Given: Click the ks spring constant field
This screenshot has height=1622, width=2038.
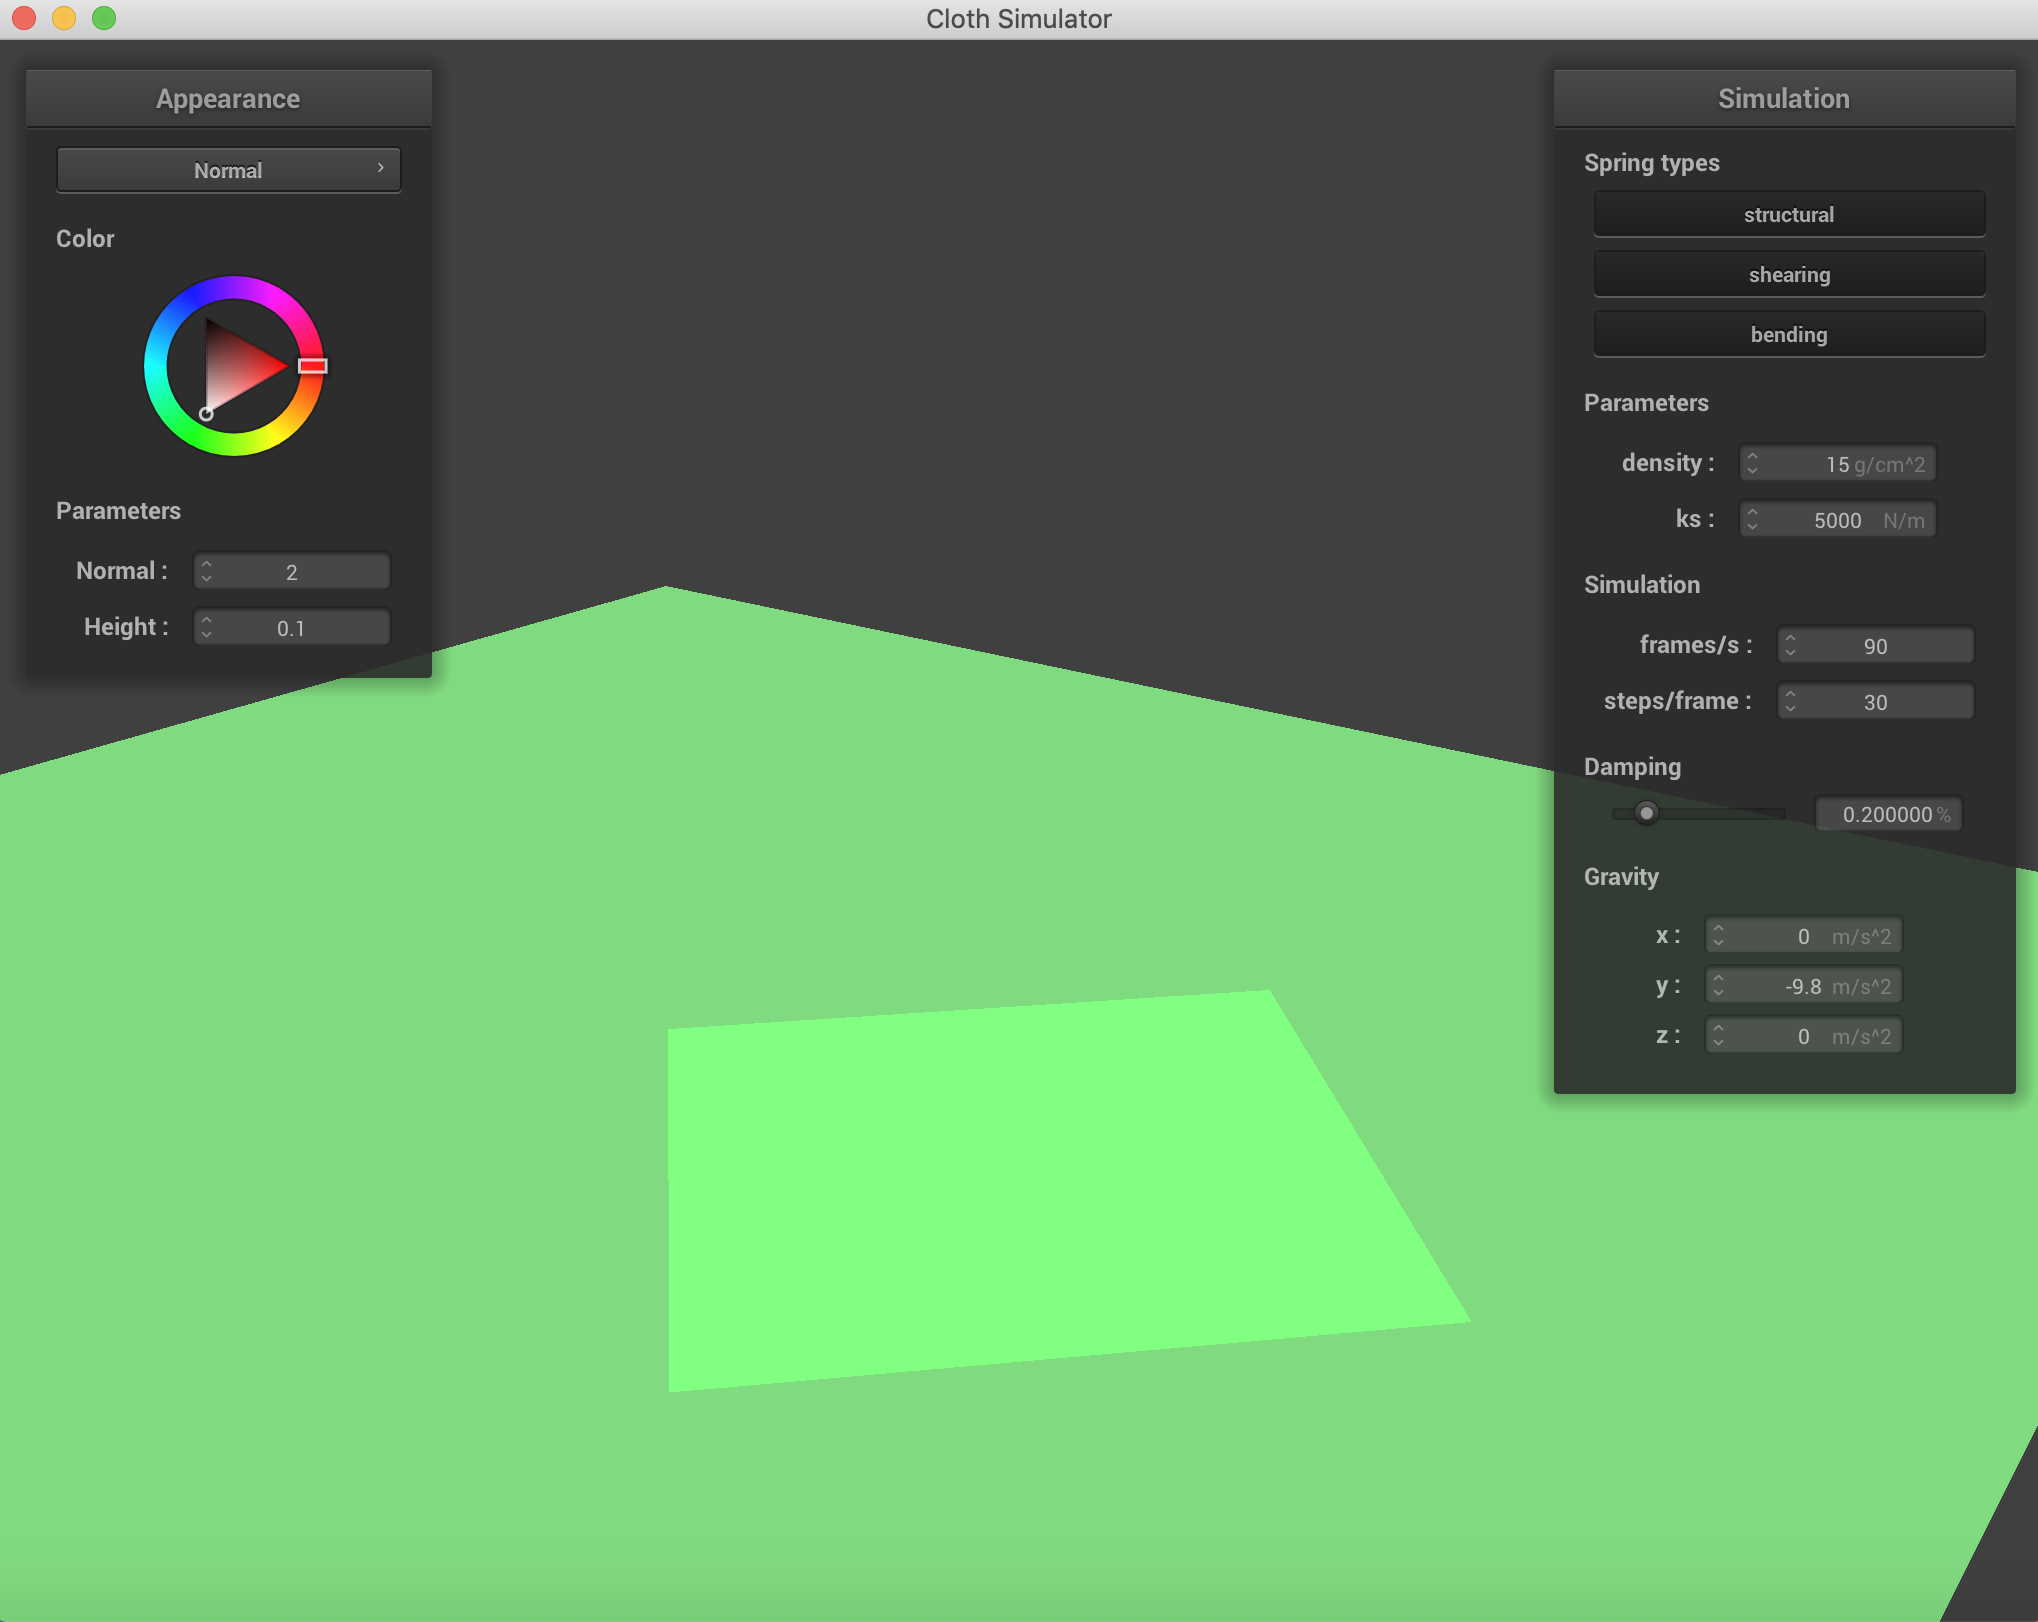Looking at the screenshot, I should click(x=1837, y=519).
